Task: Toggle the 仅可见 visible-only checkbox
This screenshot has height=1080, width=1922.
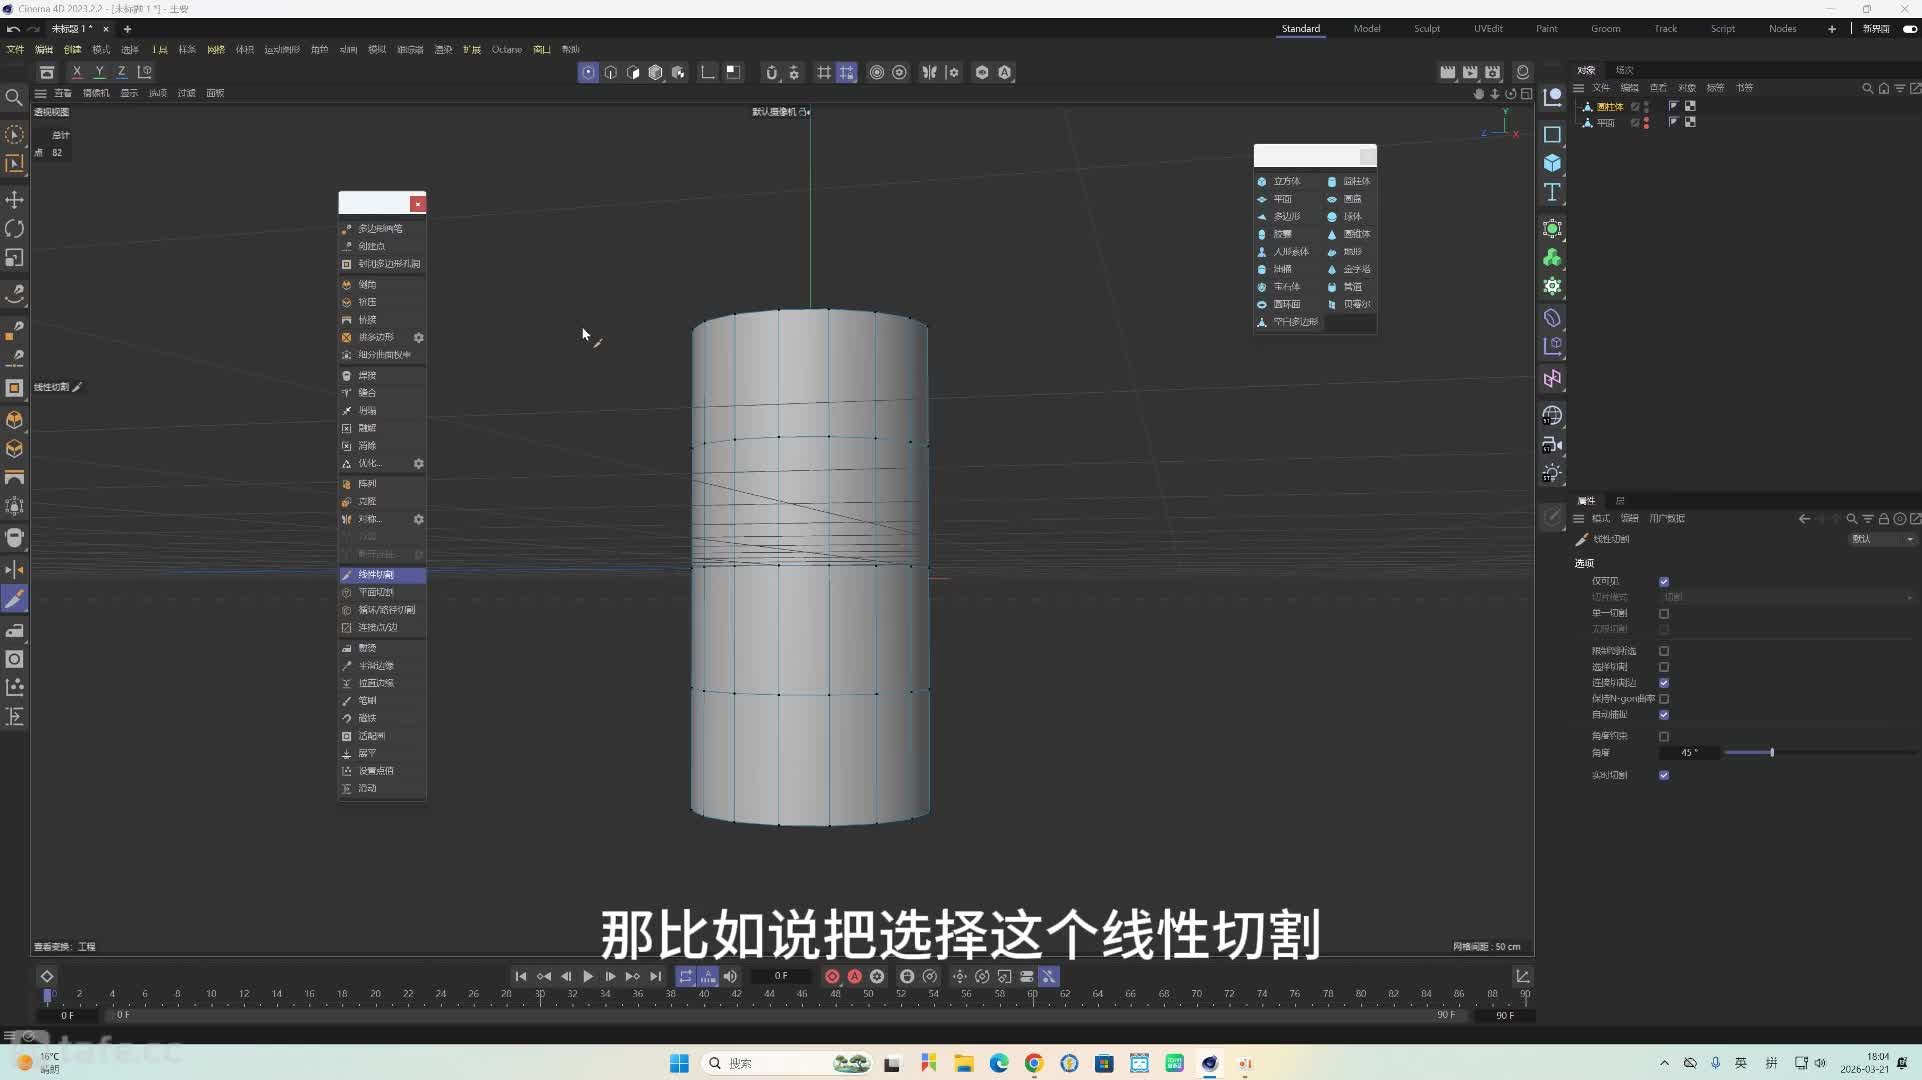Action: [x=1664, y=581]
